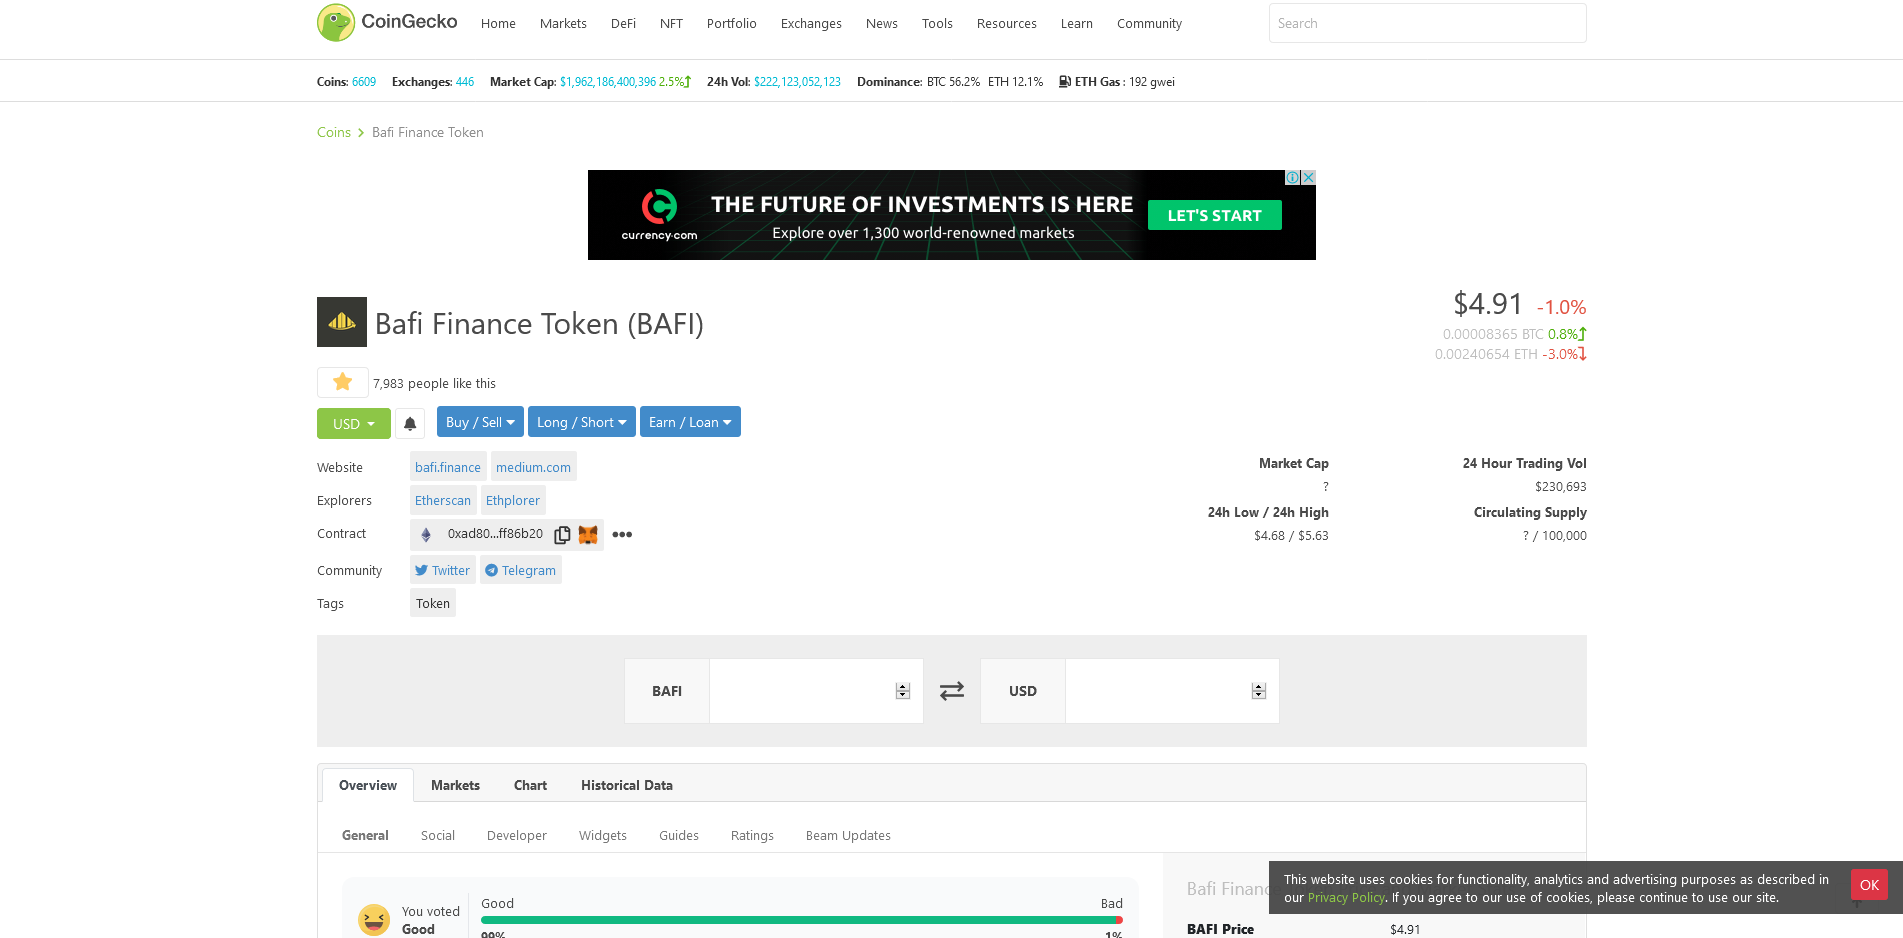Screen dimensions: 1903x938
Task: Open the Privacy Policy link
Action: click(1346, 897)
